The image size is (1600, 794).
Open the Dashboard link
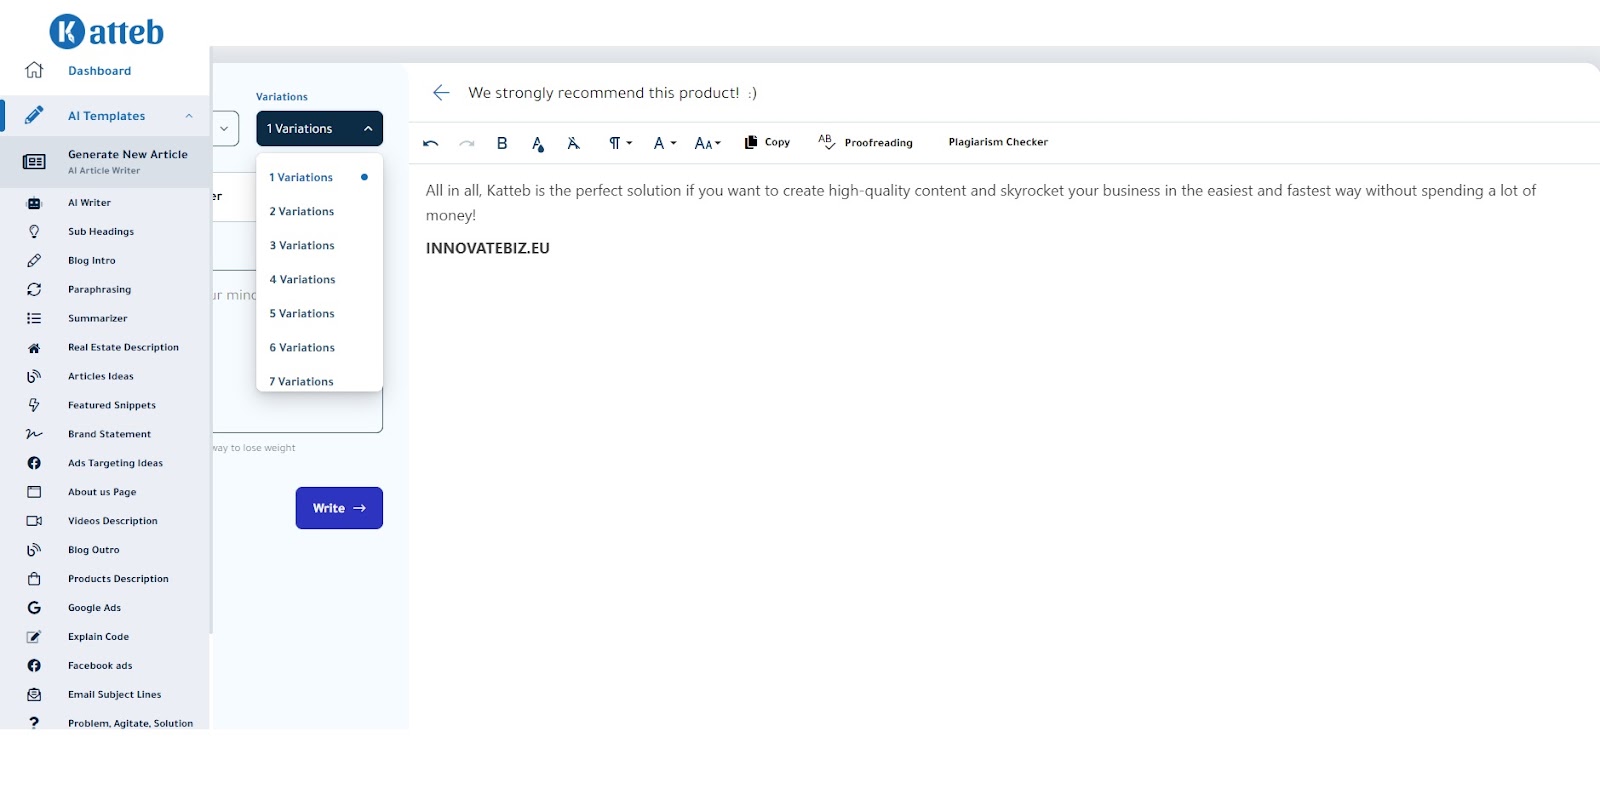tap(99, 71)
